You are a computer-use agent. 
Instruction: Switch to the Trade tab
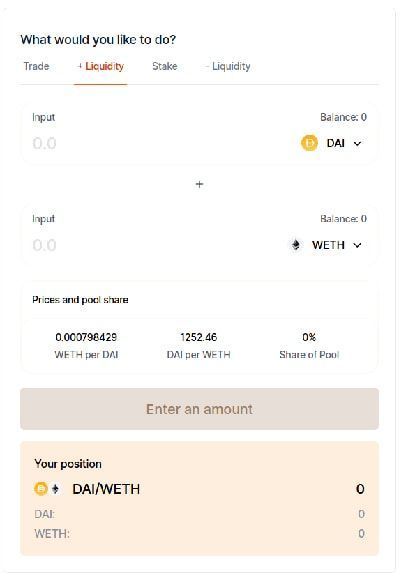tap(36, 66)
